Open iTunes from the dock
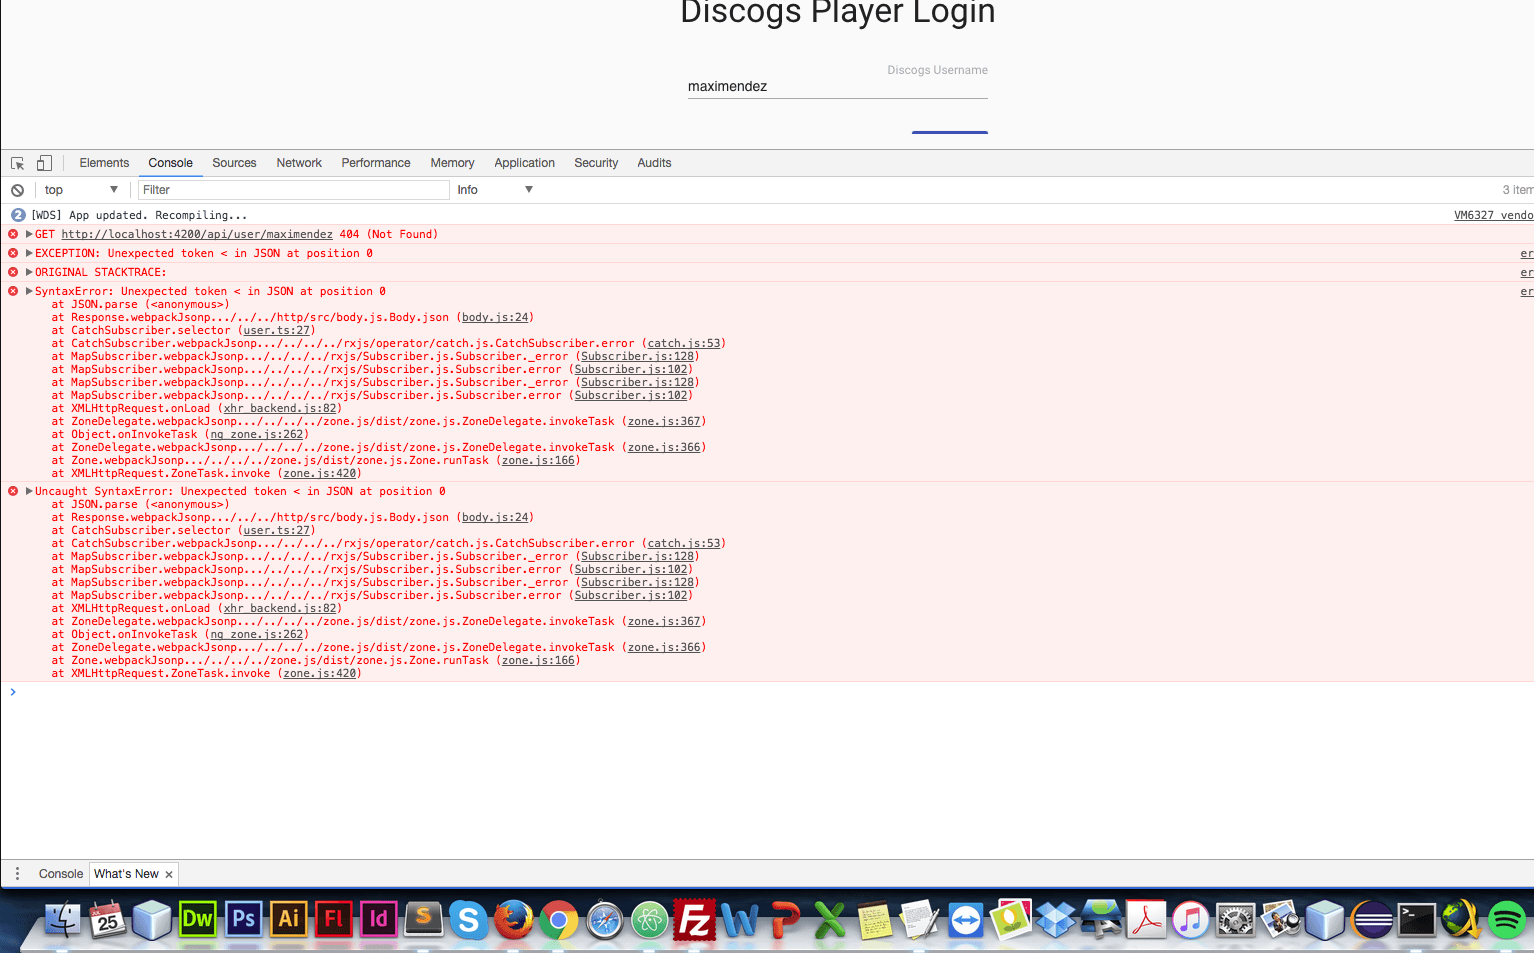 point(1191,920)
